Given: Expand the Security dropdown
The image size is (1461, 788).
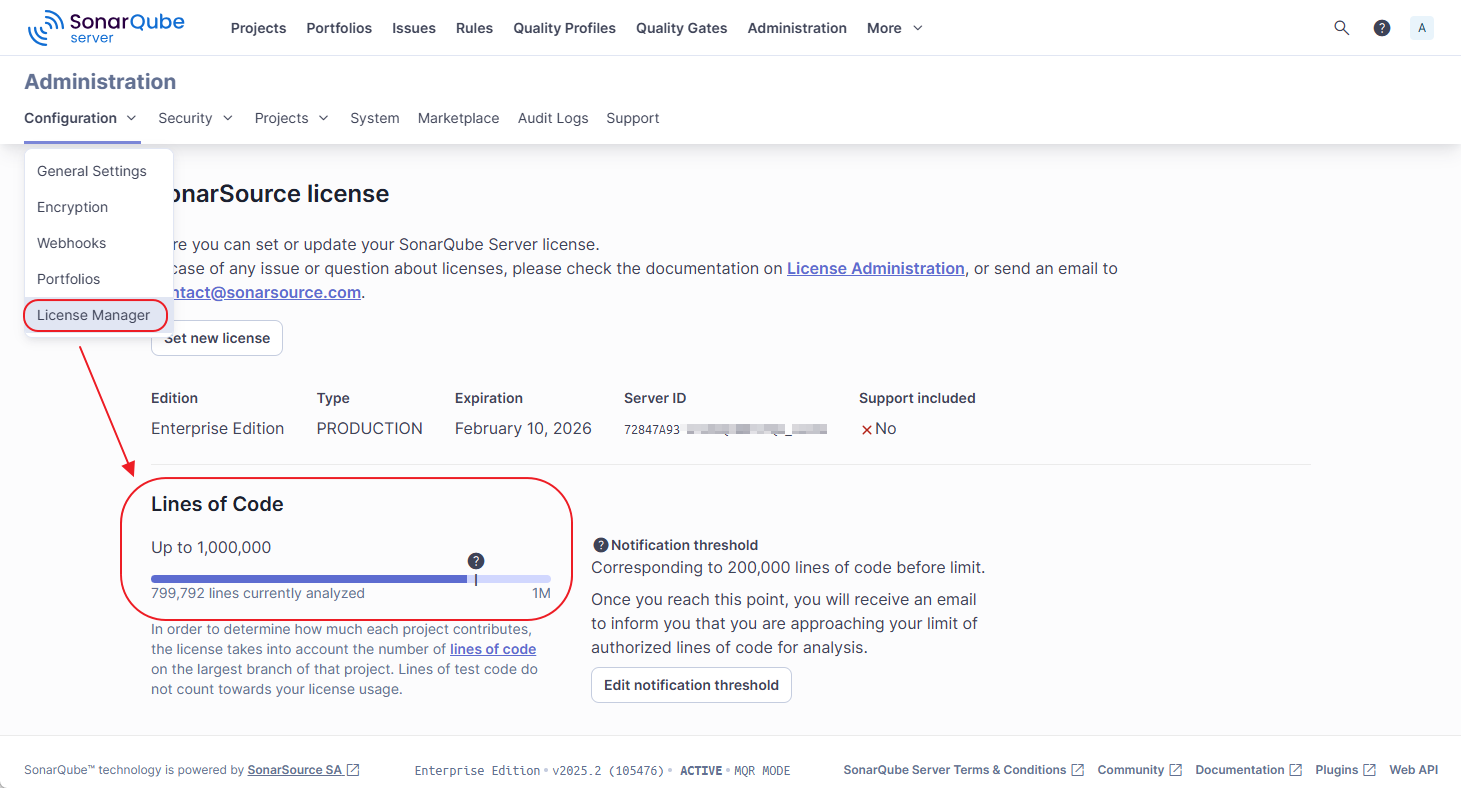Looking at the screenshot, I should (x=196, y=118).
